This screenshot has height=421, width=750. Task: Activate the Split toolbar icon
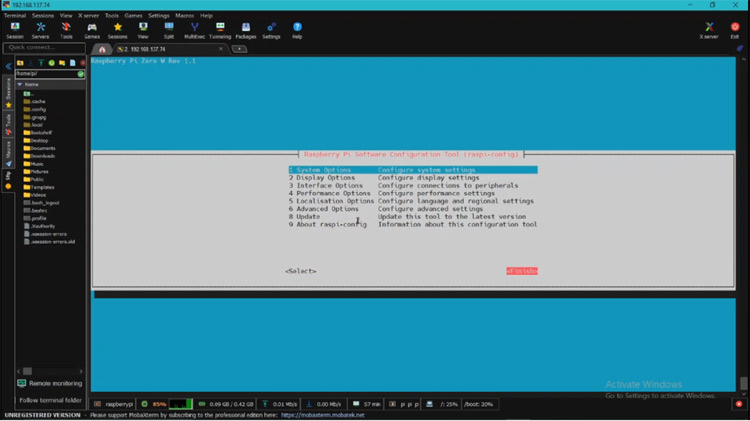pyautogui.click(x=169, y=30)
